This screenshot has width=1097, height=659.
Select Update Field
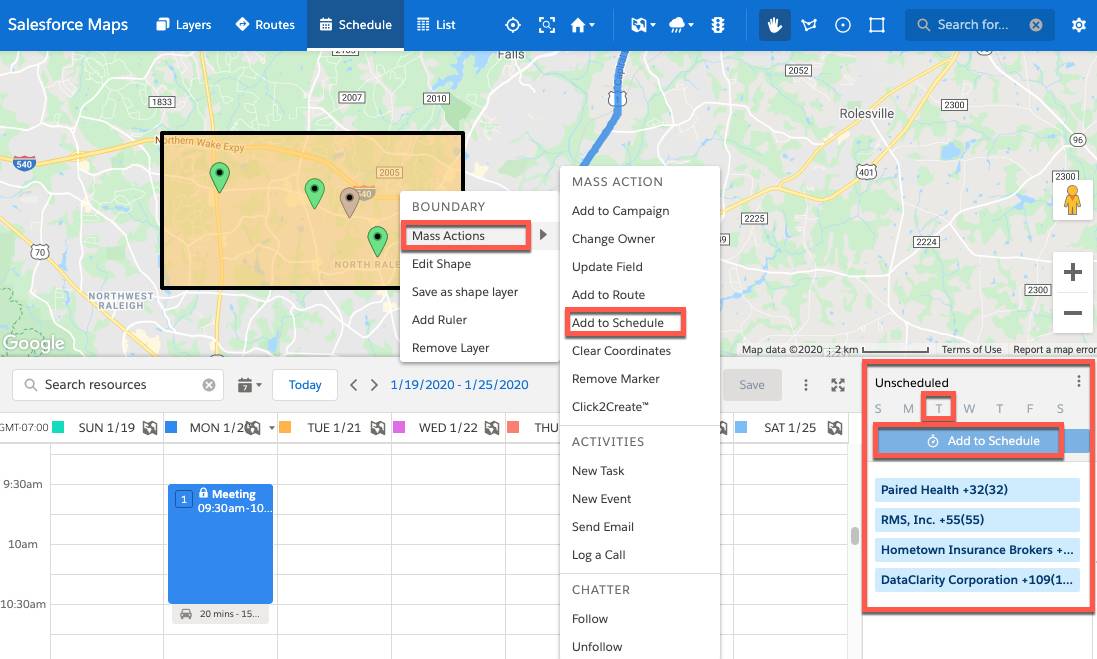607,267
